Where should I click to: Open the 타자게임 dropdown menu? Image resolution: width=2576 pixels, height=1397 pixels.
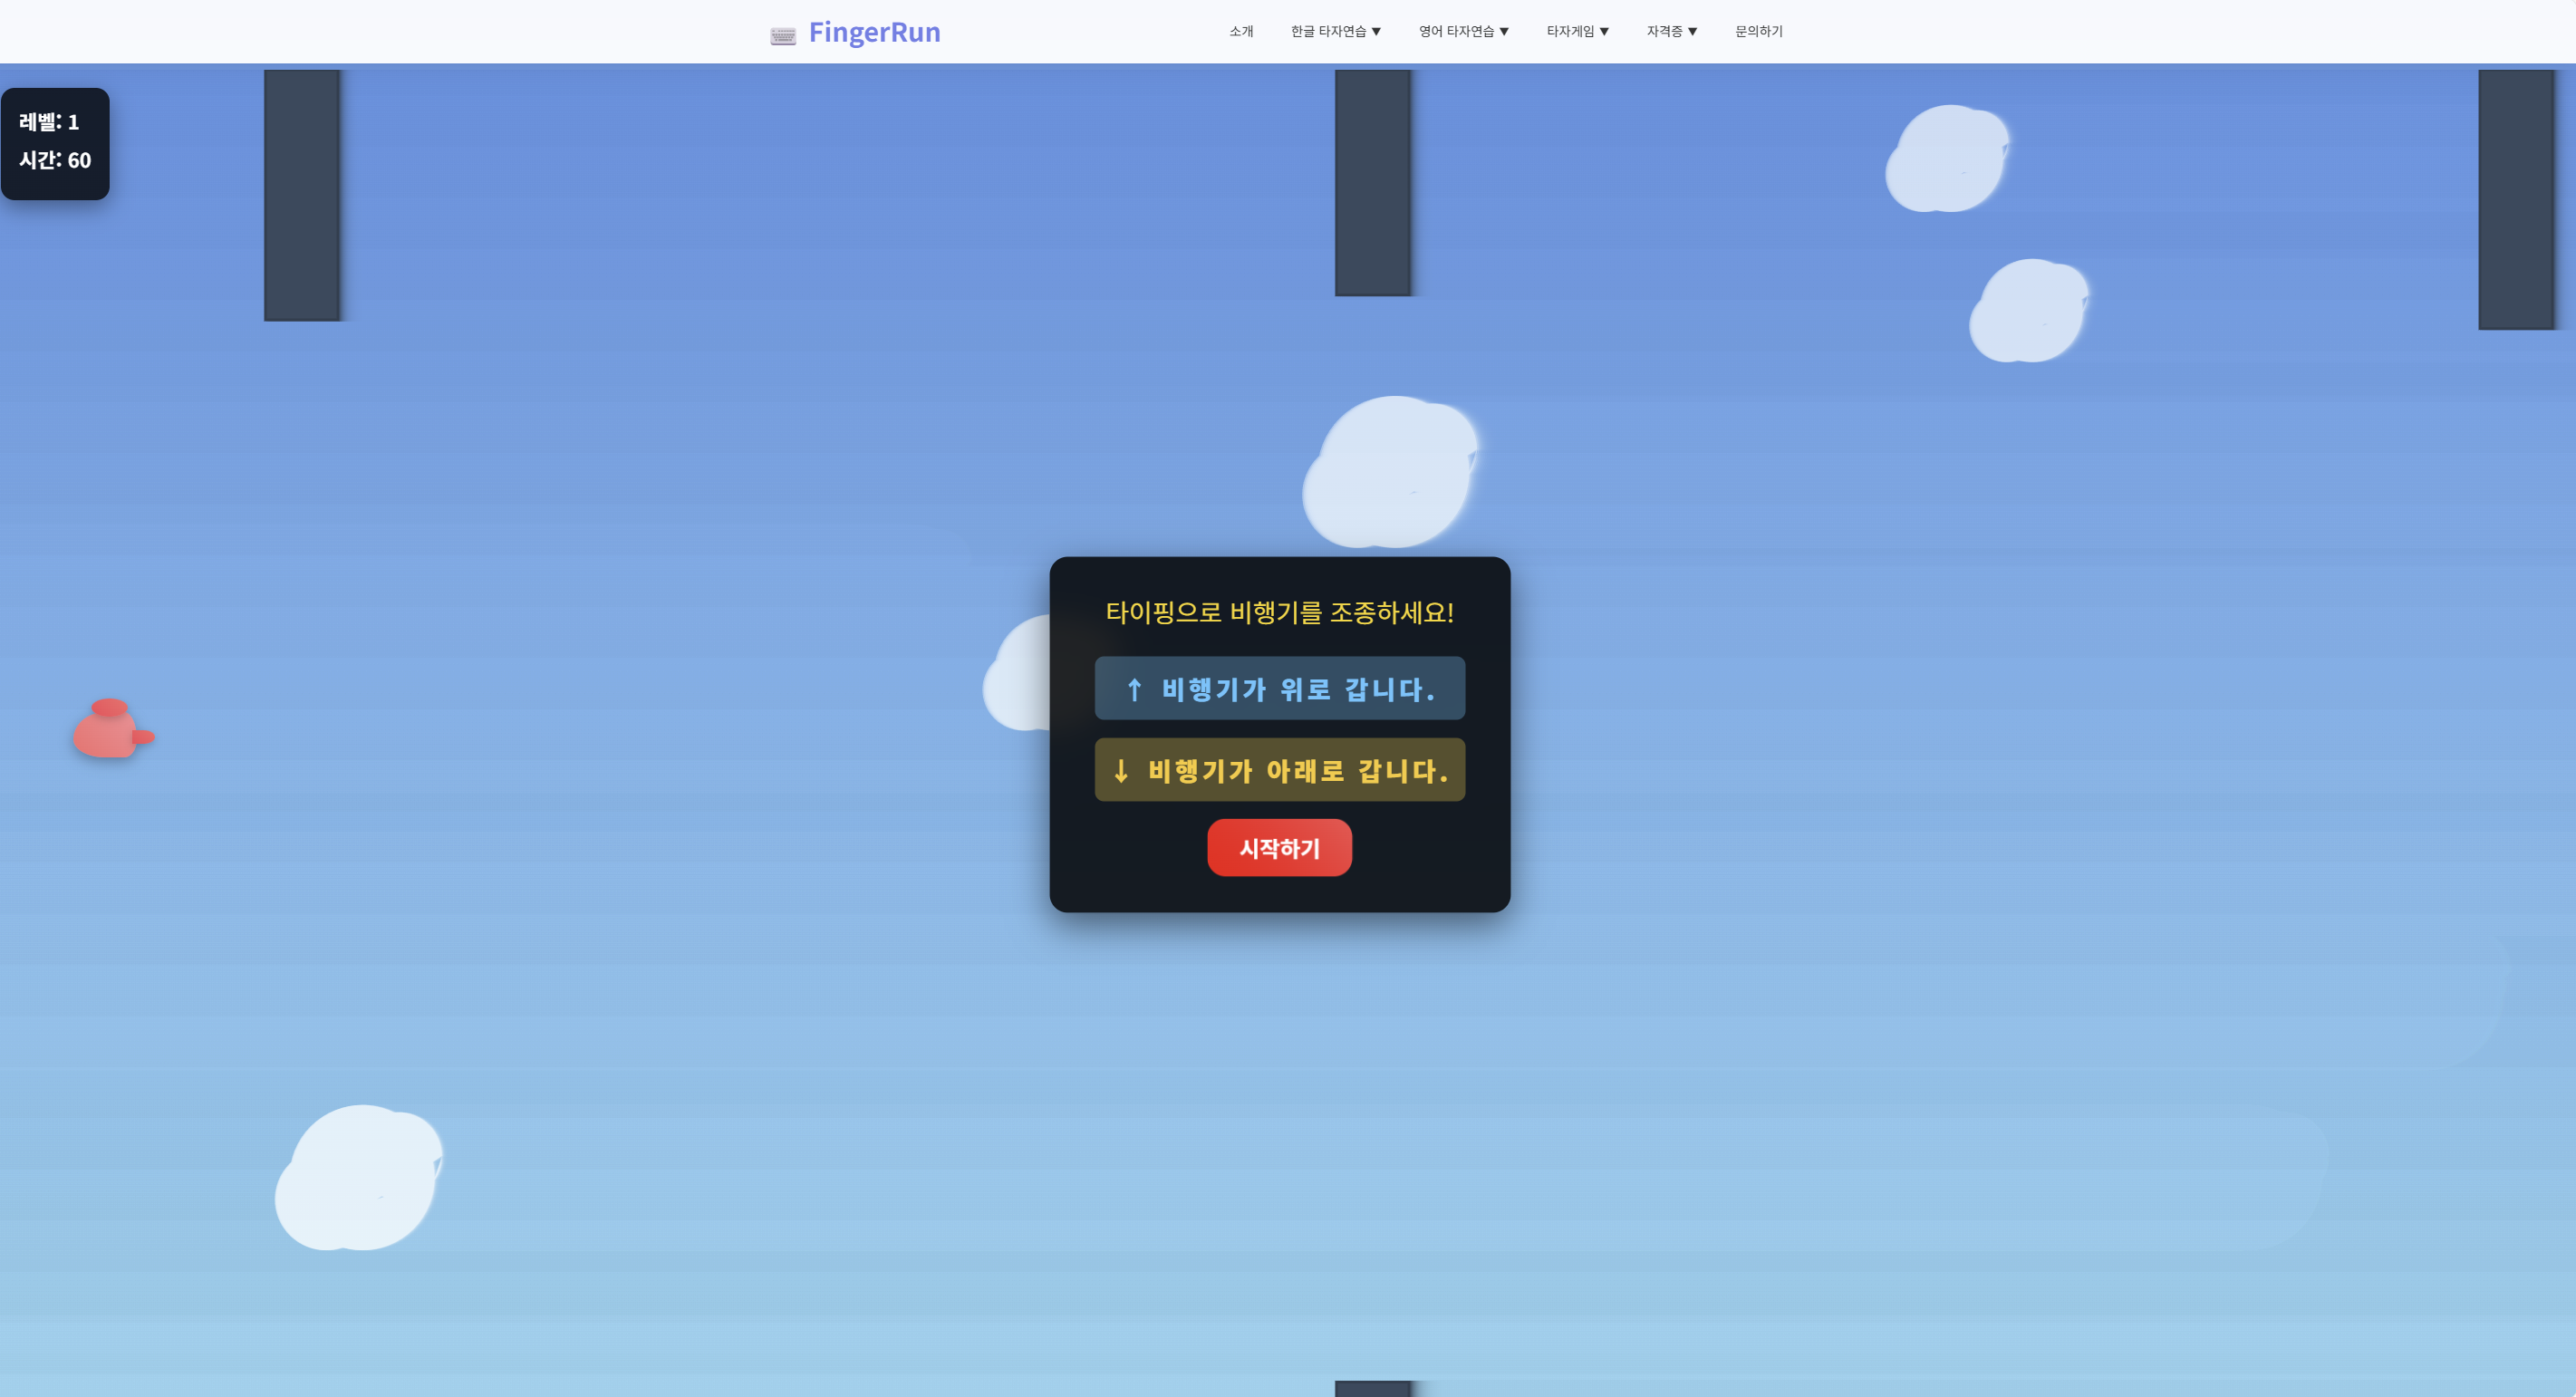click(x=1577, y=32)
